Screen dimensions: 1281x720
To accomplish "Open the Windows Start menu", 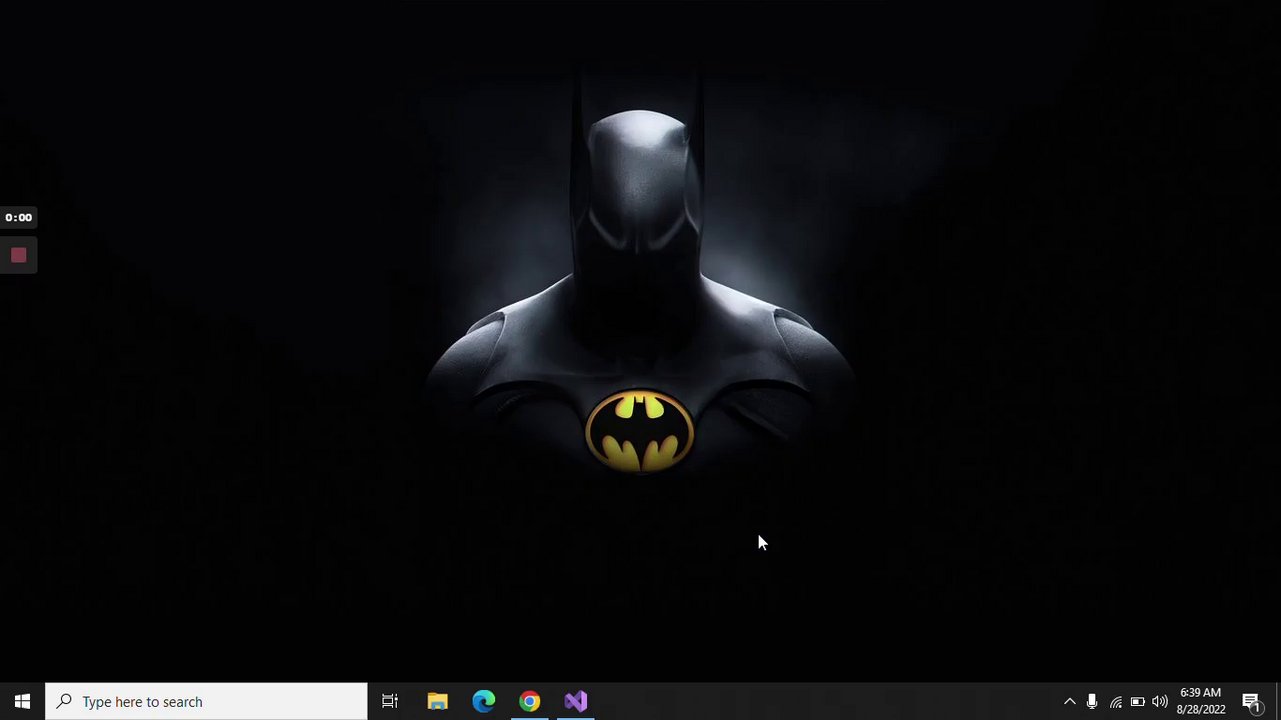I will pyautogui.click(x=22, y=702).
